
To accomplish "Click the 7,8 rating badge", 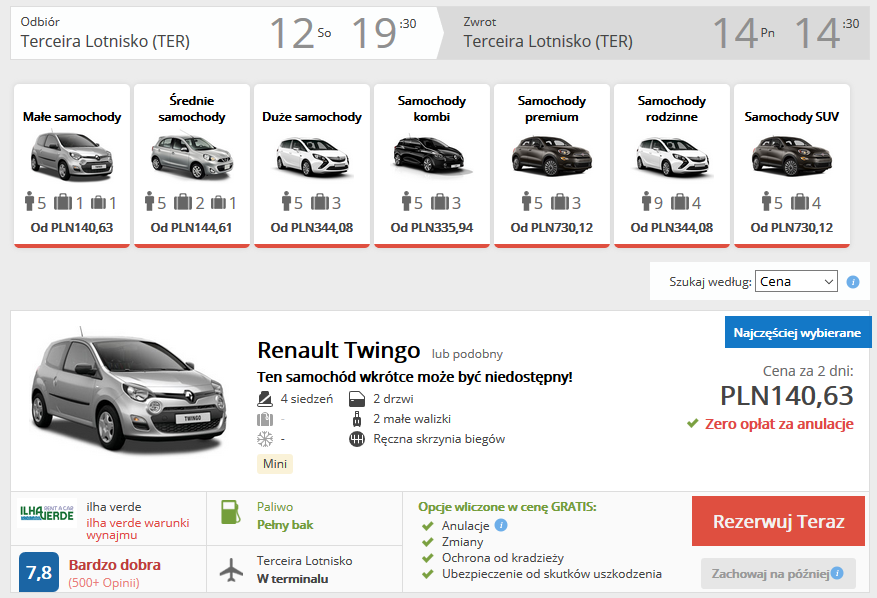I will coord(39,572).
